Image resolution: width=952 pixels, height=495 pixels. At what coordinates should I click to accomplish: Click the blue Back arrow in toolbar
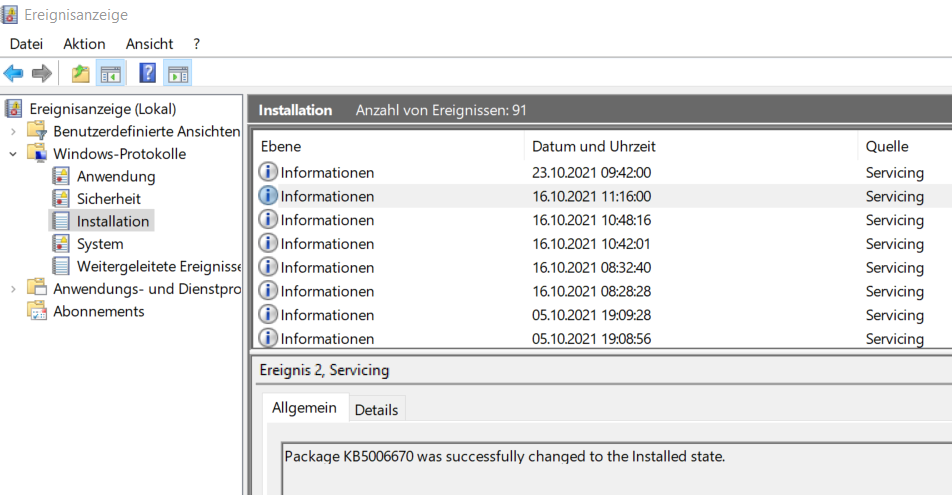point(14,73)
